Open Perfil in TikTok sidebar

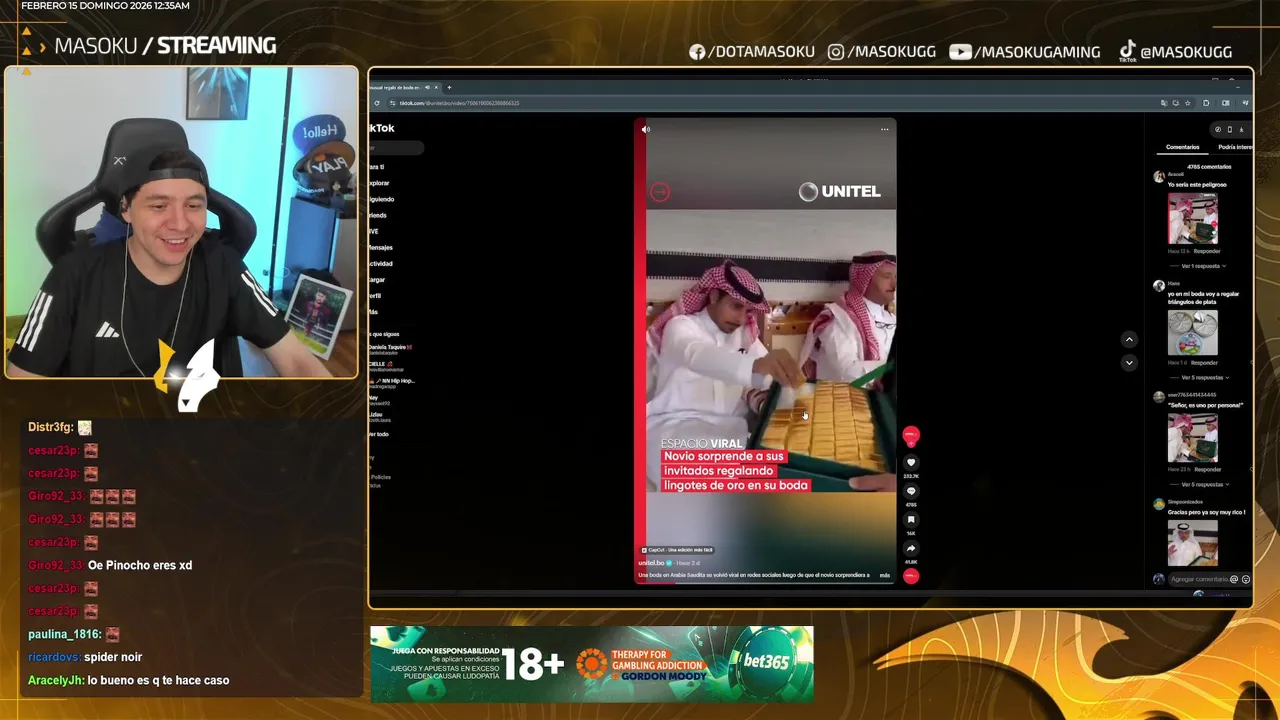(x=375, y=296)
